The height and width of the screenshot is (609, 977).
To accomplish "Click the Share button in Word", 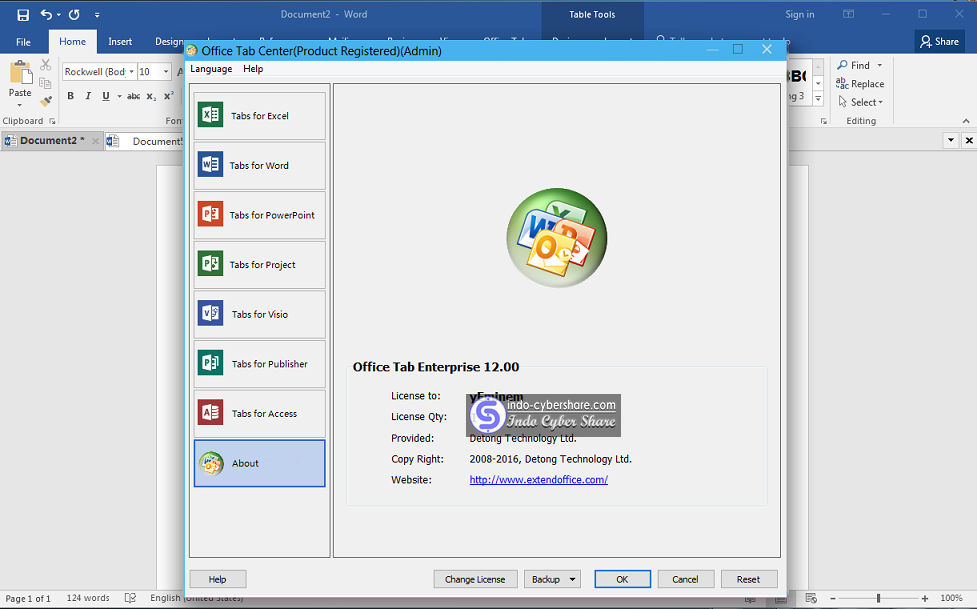I will [x=940, y=42].
